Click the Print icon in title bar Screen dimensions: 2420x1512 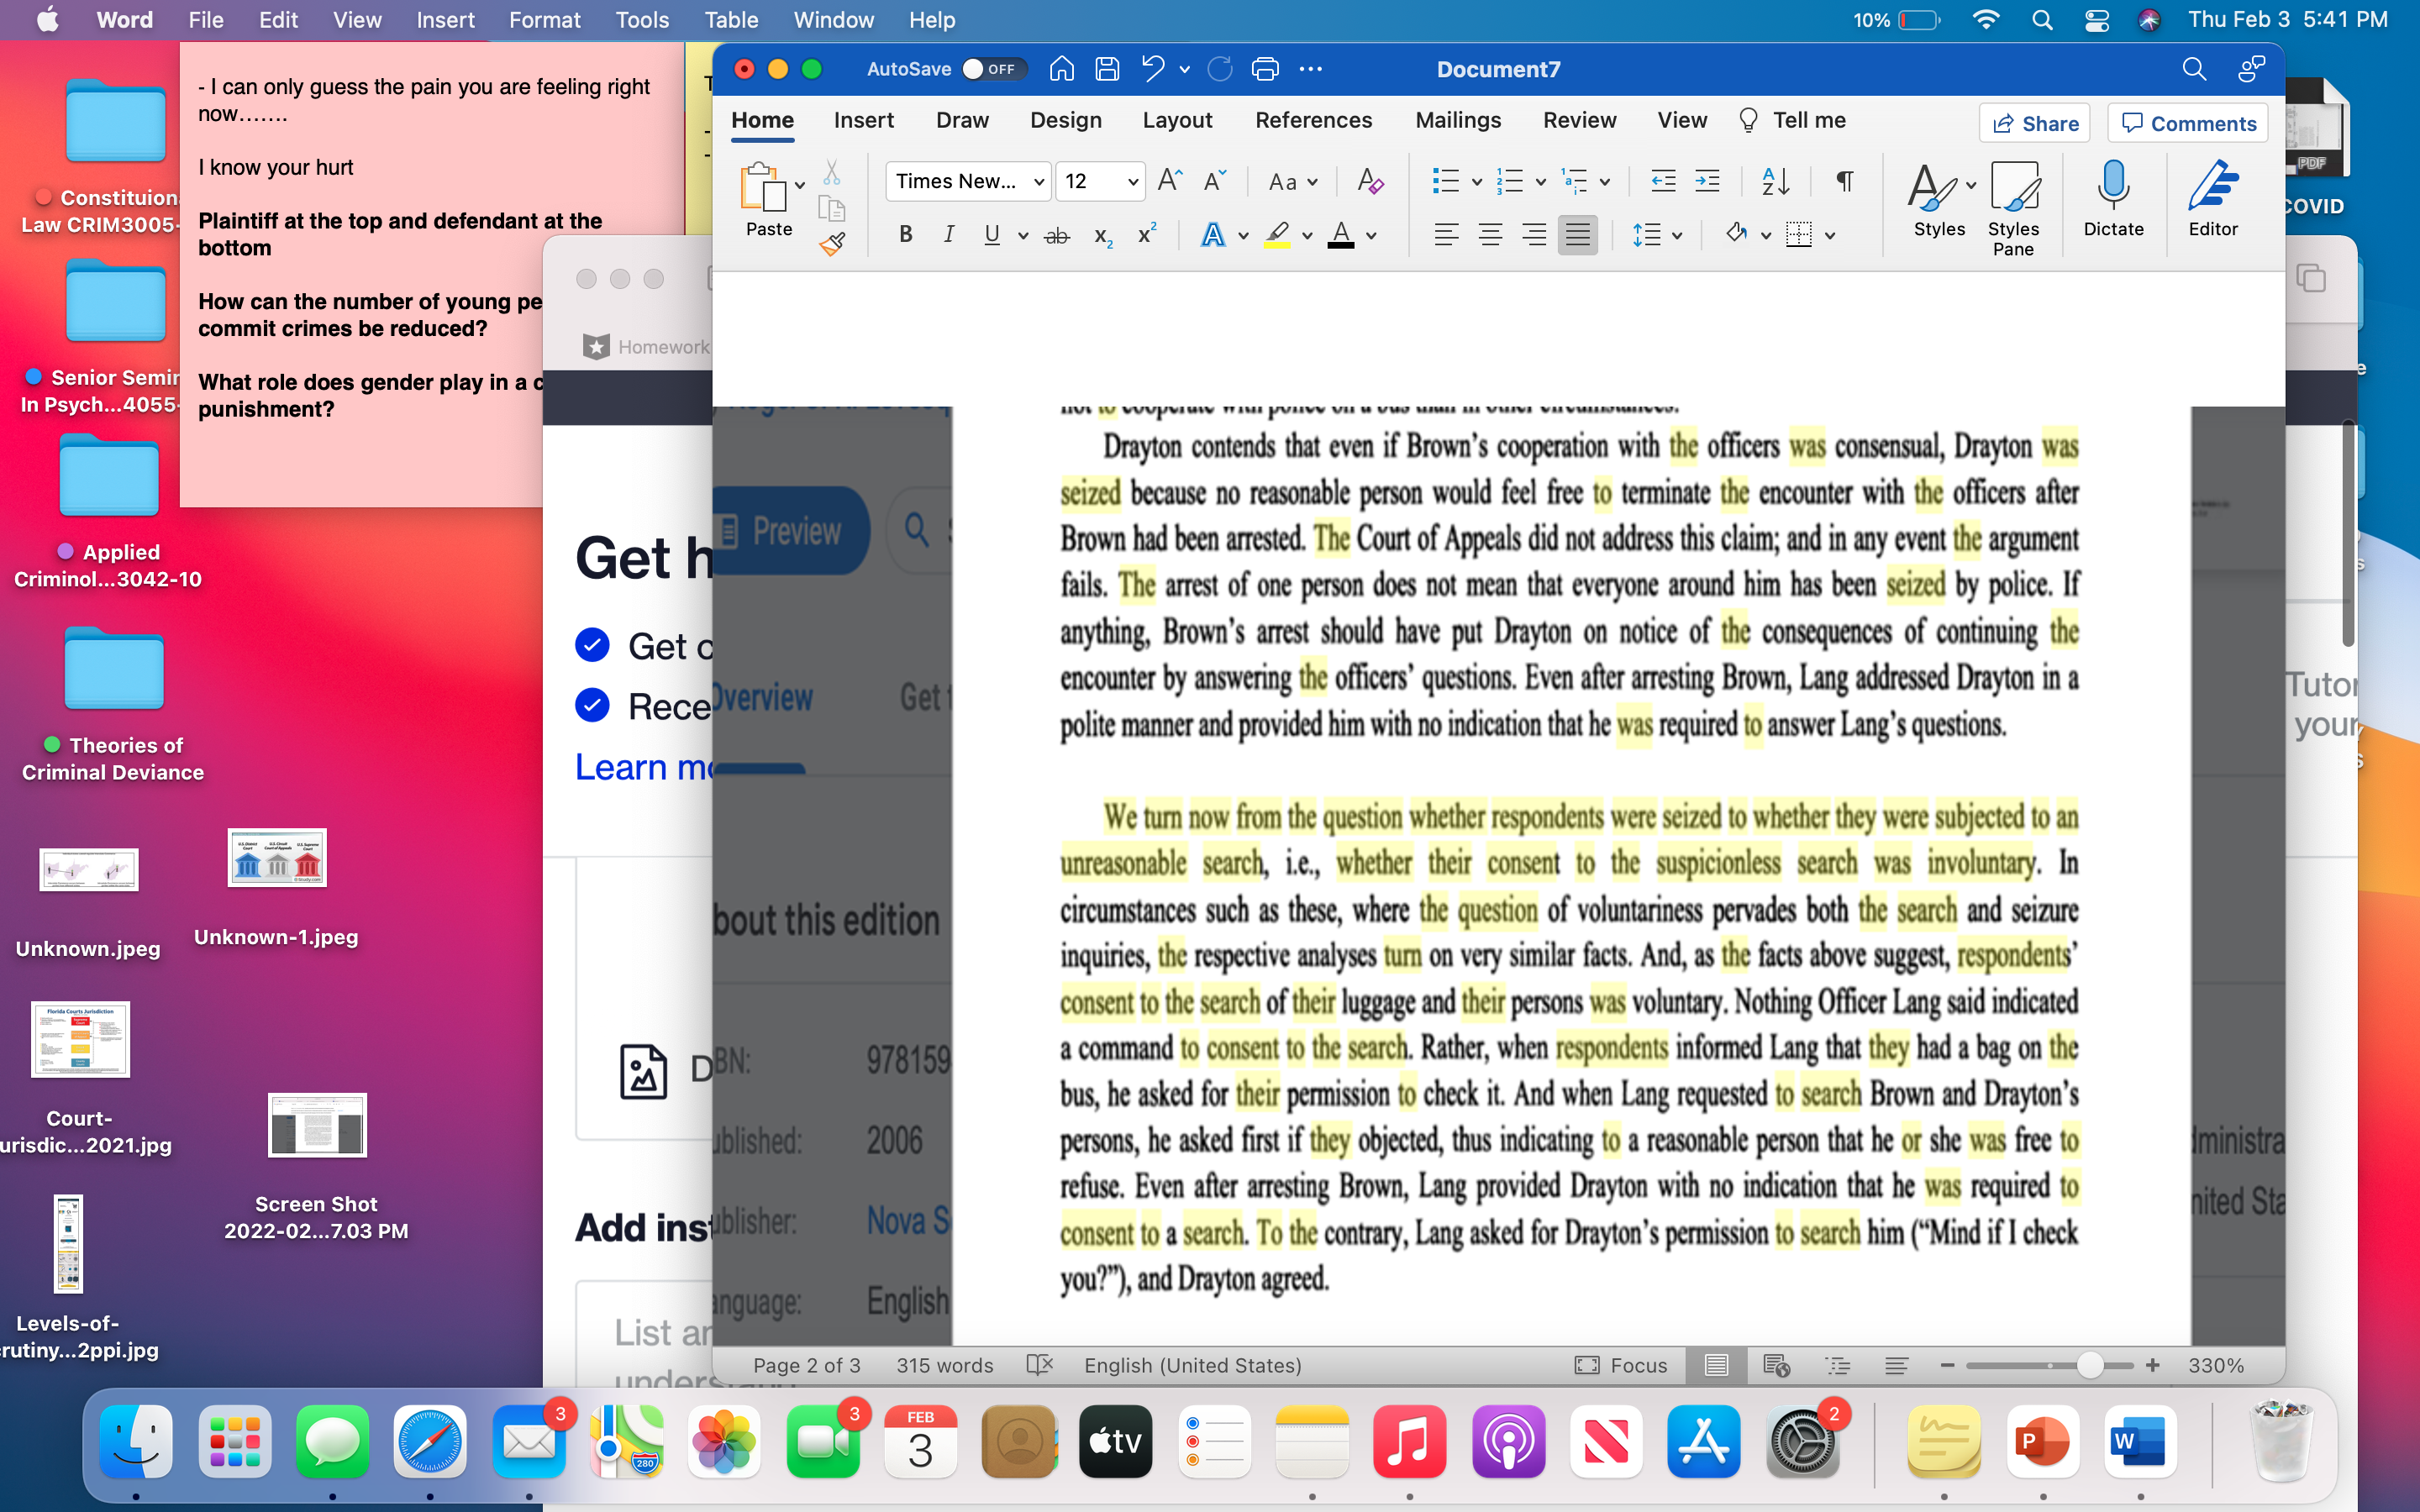tap(1265, 69)
